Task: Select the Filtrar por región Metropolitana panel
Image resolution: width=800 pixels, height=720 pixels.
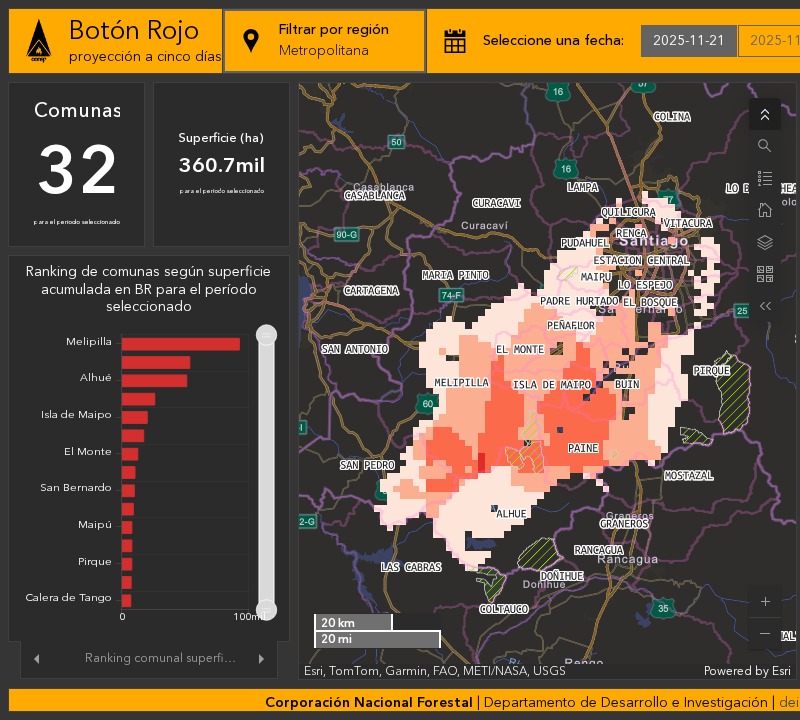Action: (x=324, y=40)
